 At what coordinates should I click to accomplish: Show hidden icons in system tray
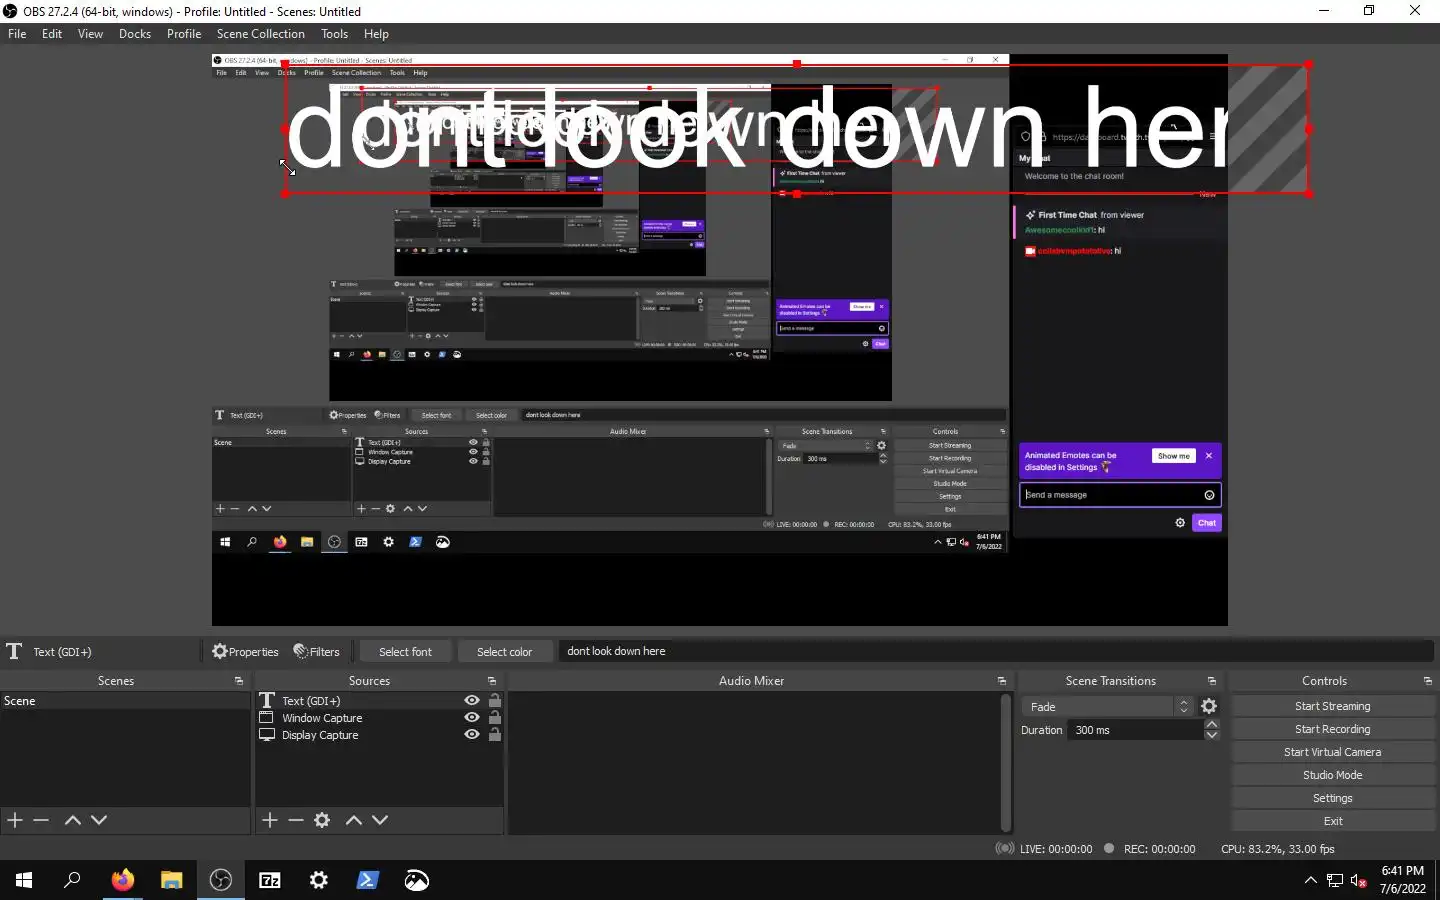(x=1310, y=880)
